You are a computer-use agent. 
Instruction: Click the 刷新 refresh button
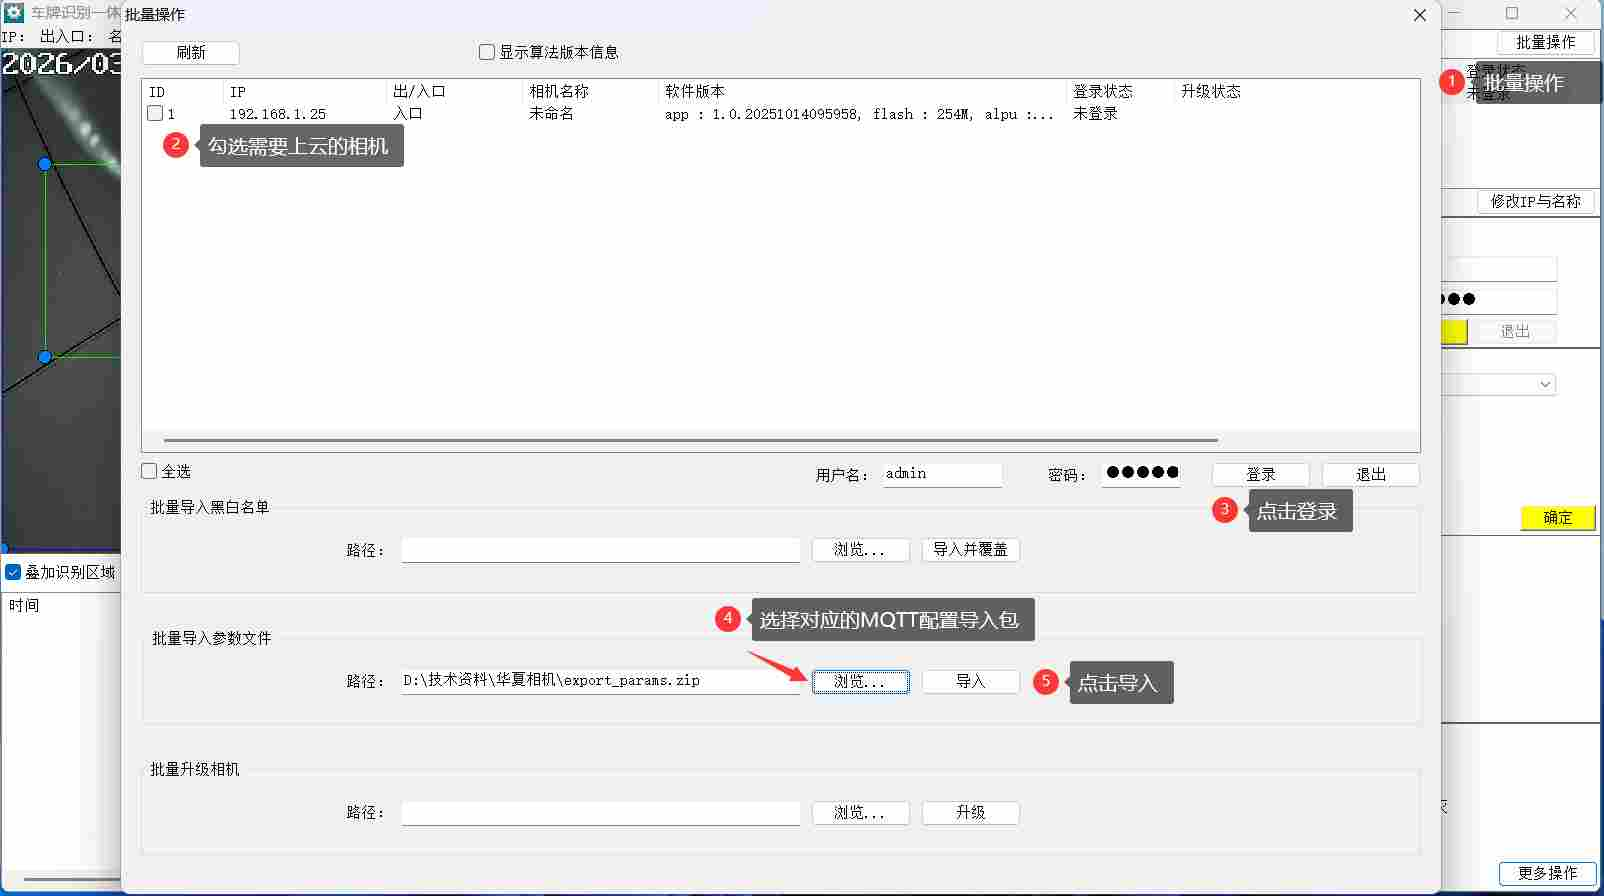point(191,53)
